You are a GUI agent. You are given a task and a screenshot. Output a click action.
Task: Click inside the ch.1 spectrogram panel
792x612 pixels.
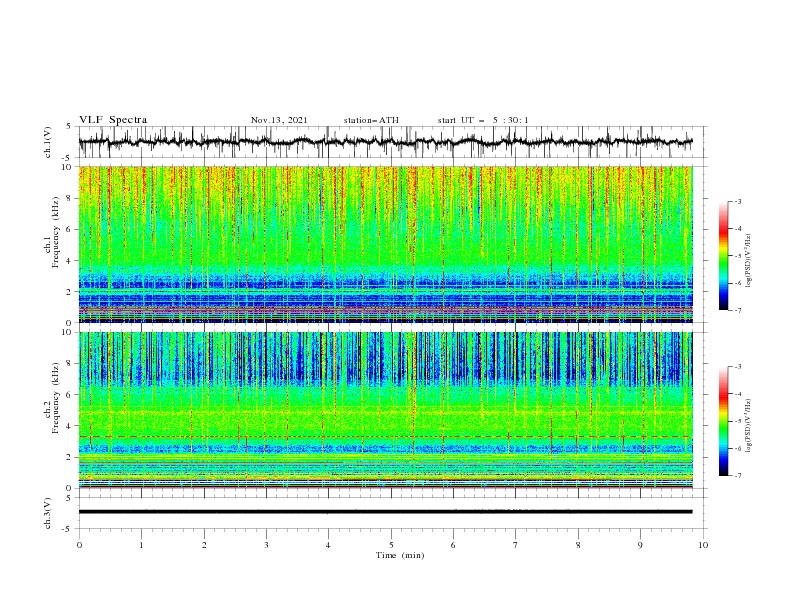tap(386, 244)
